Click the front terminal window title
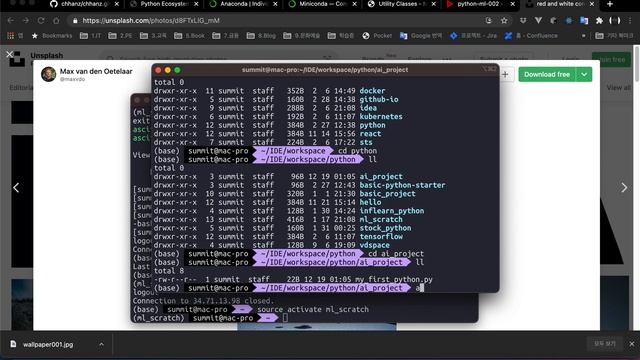This screenshot has width=640, height=360. tap(325, 70)
